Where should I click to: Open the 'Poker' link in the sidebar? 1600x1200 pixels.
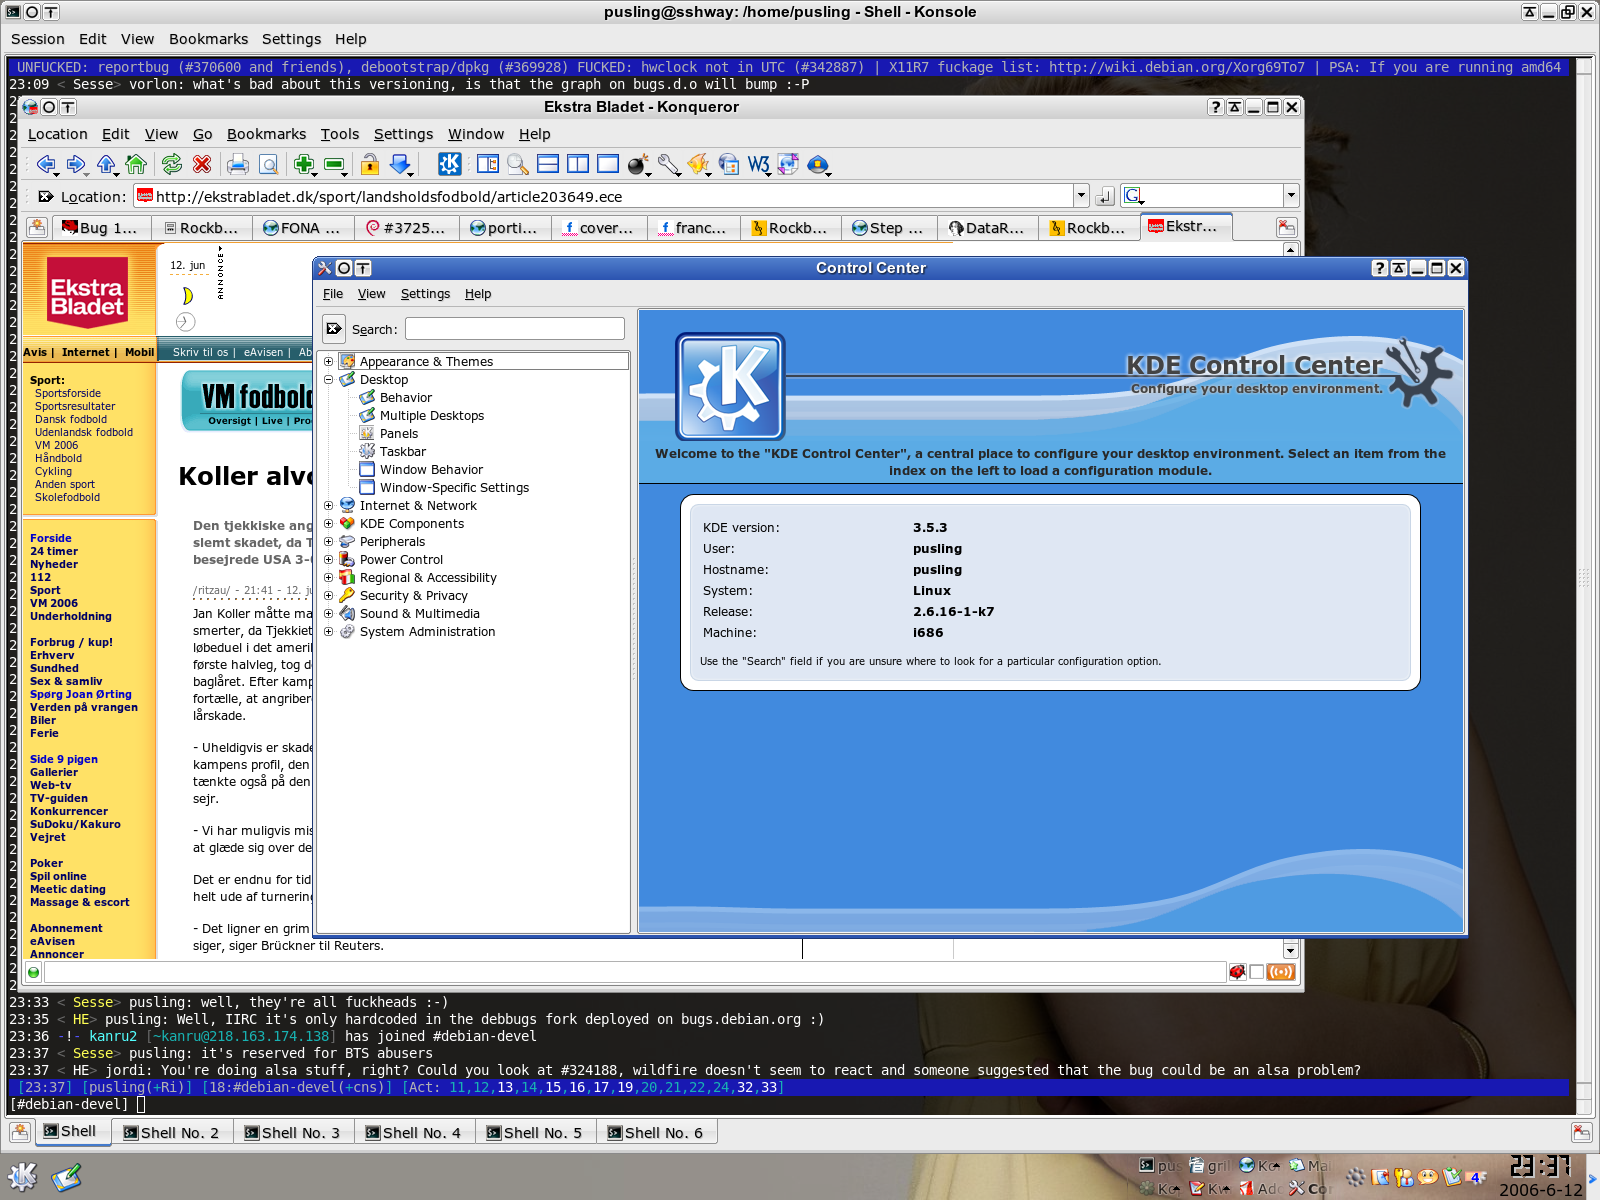point(46,863)
